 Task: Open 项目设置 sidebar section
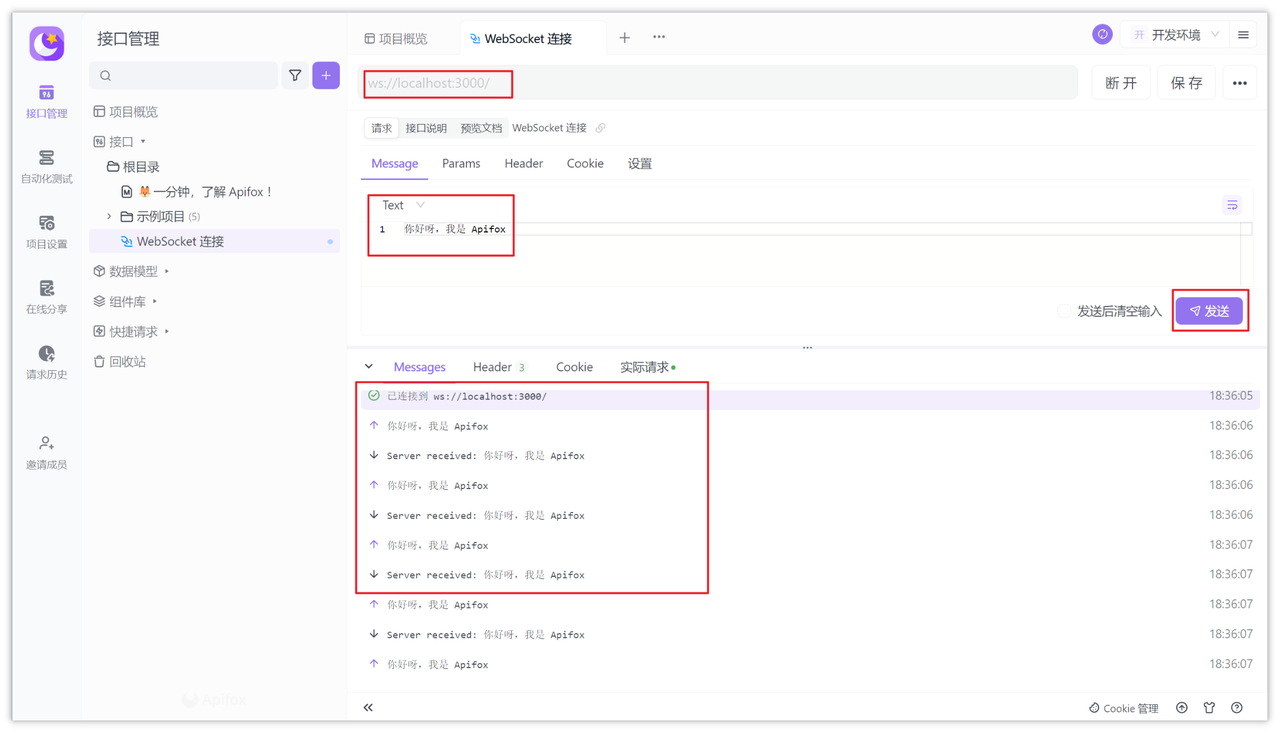click(46, 232)
